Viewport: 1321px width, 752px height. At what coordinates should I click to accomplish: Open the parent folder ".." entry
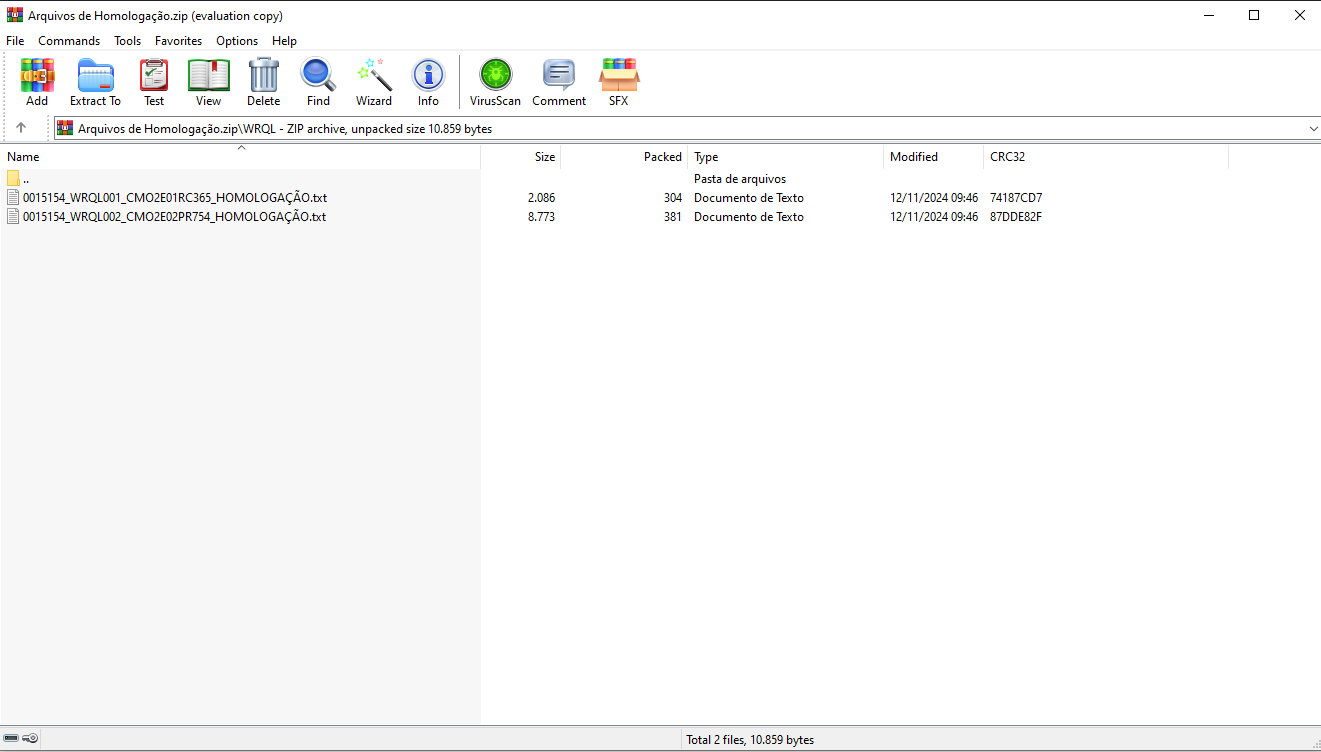26,179
